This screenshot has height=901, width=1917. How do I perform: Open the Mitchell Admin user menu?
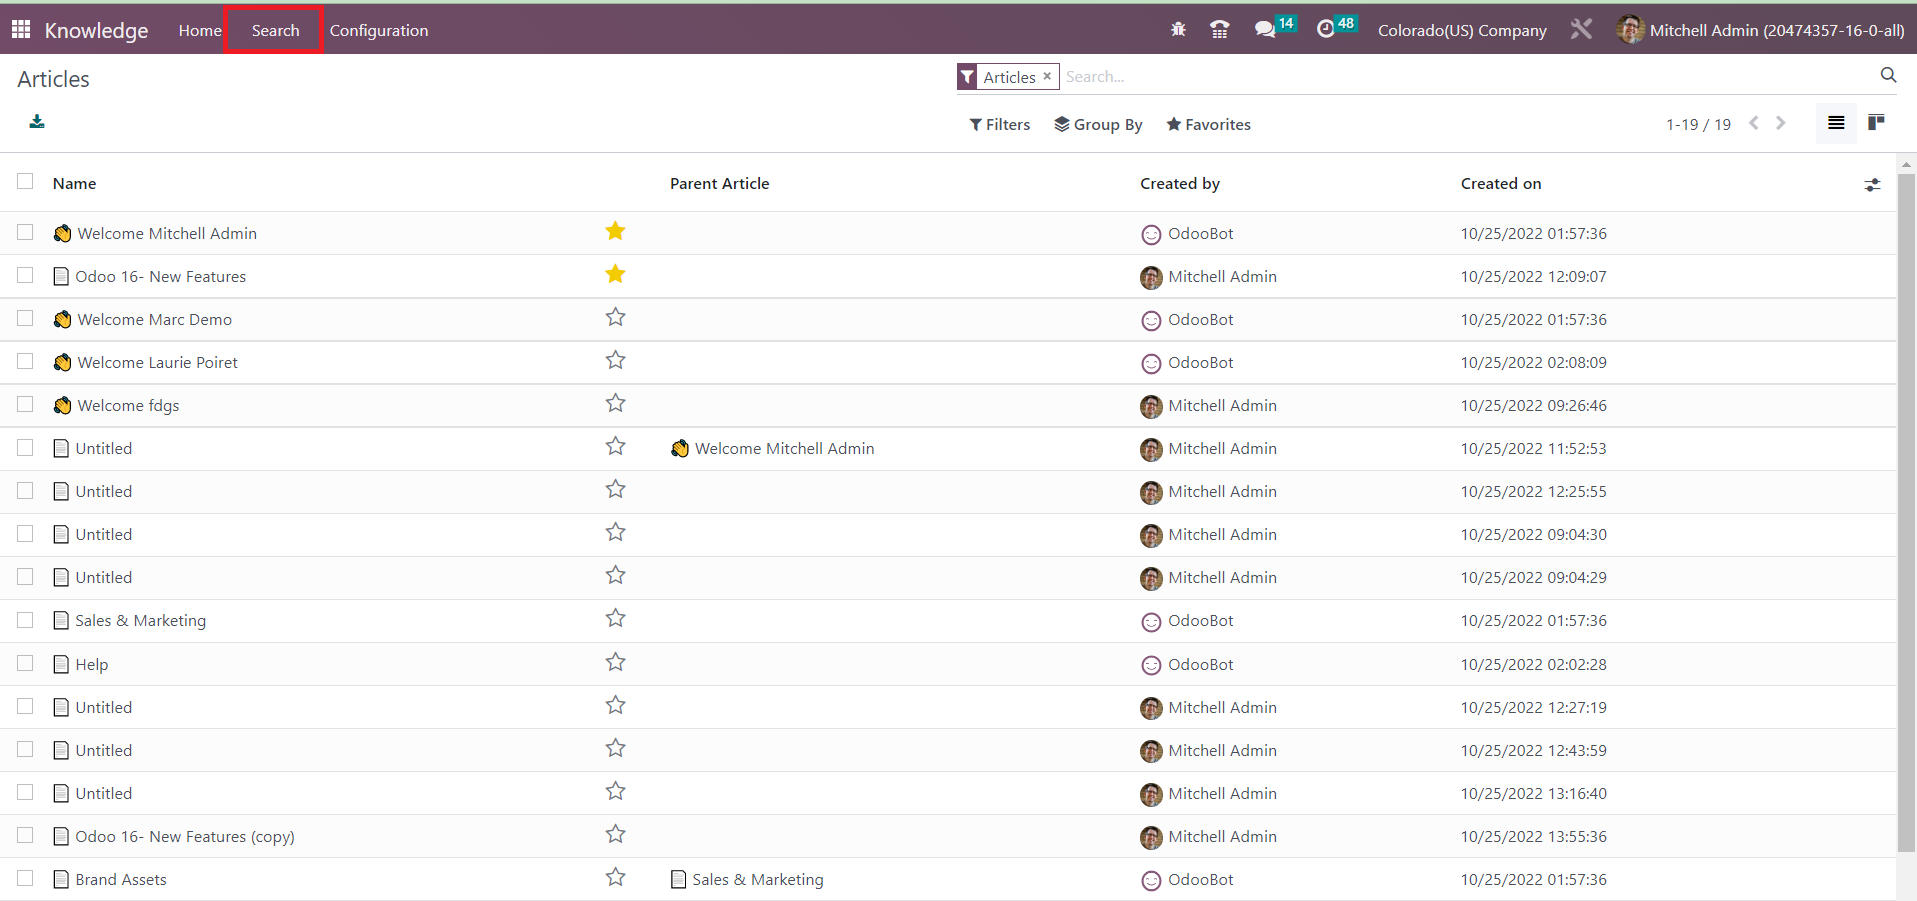click(x=1761, y=30)
